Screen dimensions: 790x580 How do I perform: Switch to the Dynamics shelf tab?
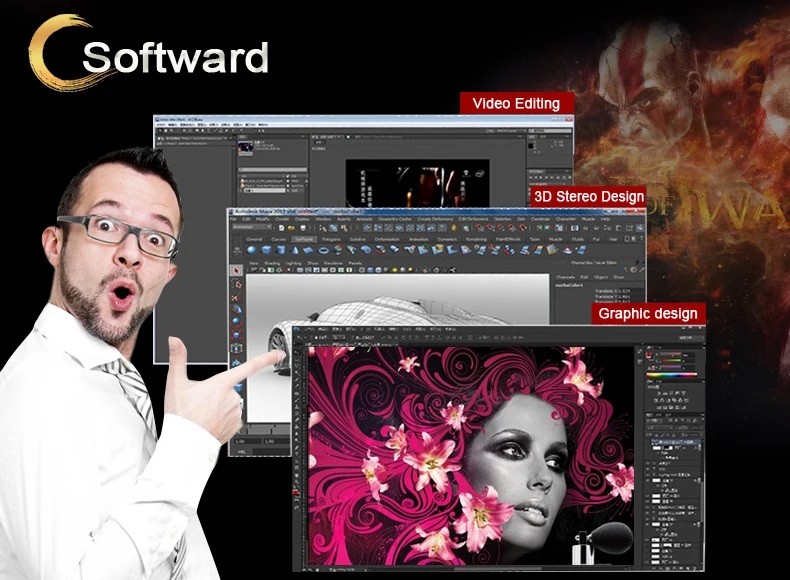447,239
